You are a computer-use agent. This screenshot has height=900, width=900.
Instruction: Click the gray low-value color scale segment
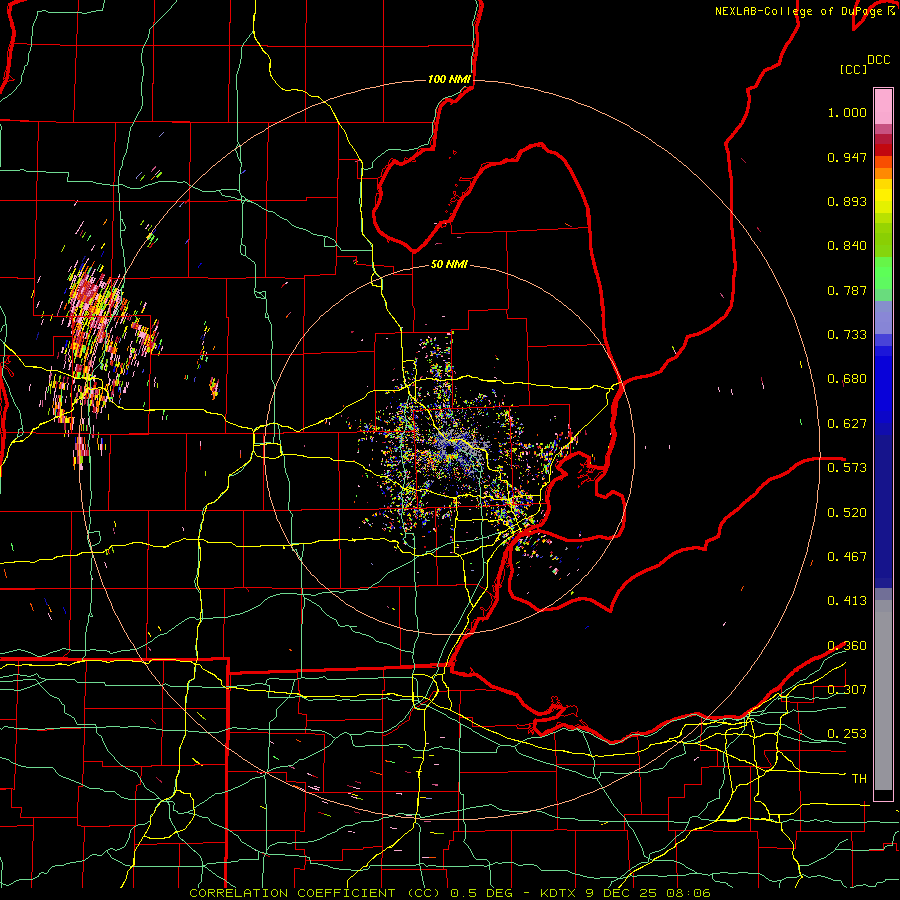click(883, 695)
